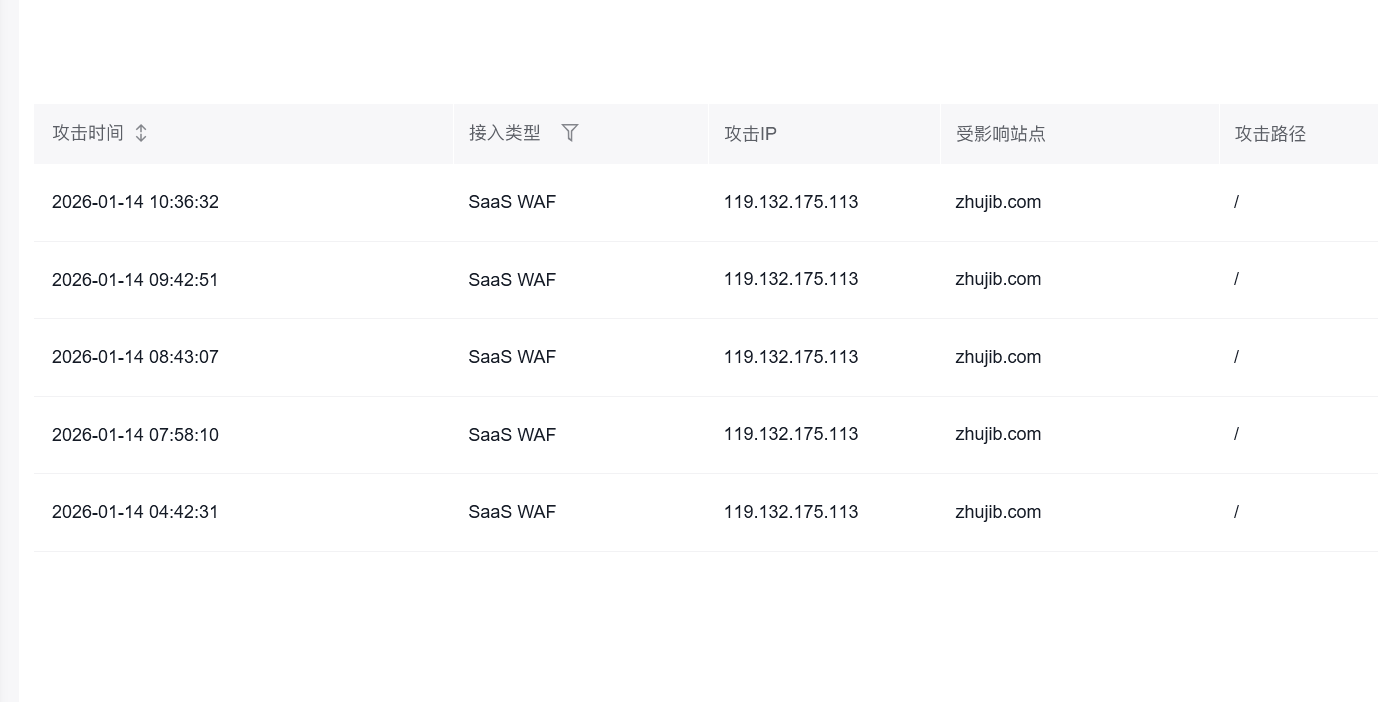Screen dimensions: 1378x702
Task: Click the attack path in the 04:42:31 row
Action: coord(1237,512)
